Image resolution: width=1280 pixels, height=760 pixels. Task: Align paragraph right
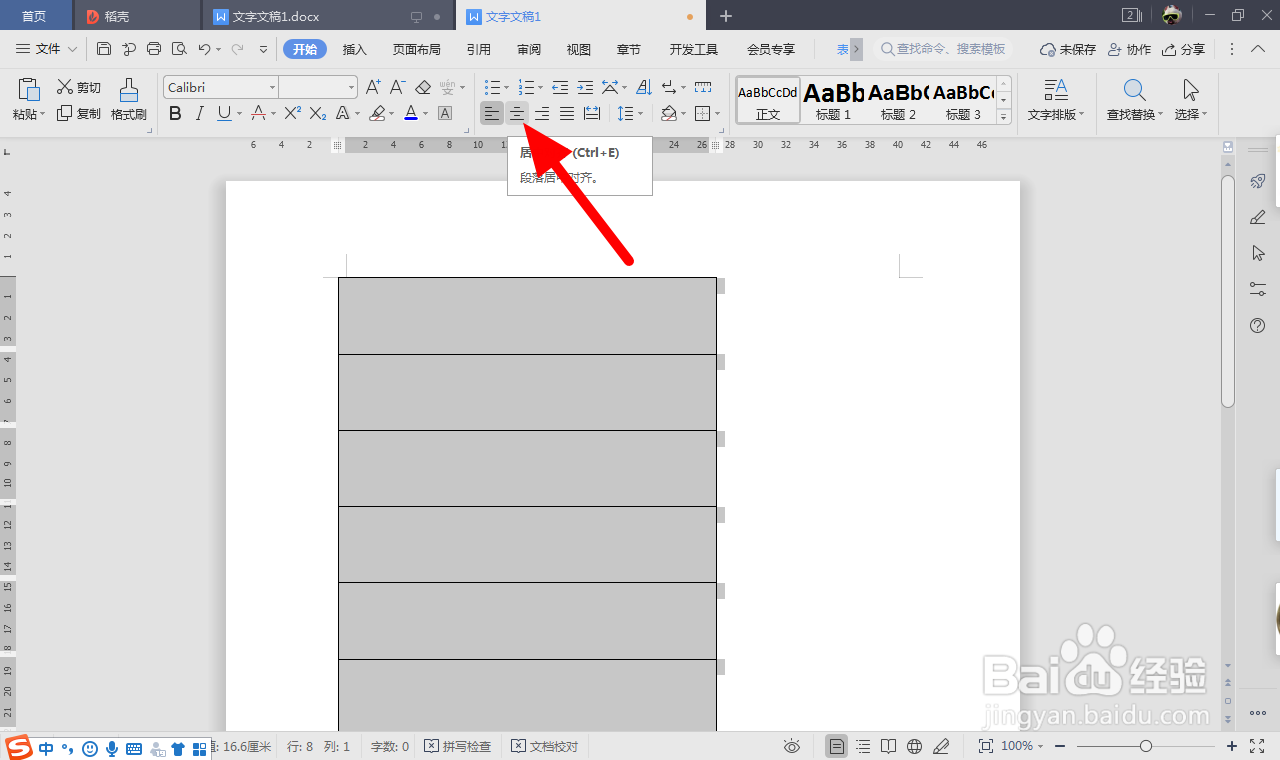[542, 113]
